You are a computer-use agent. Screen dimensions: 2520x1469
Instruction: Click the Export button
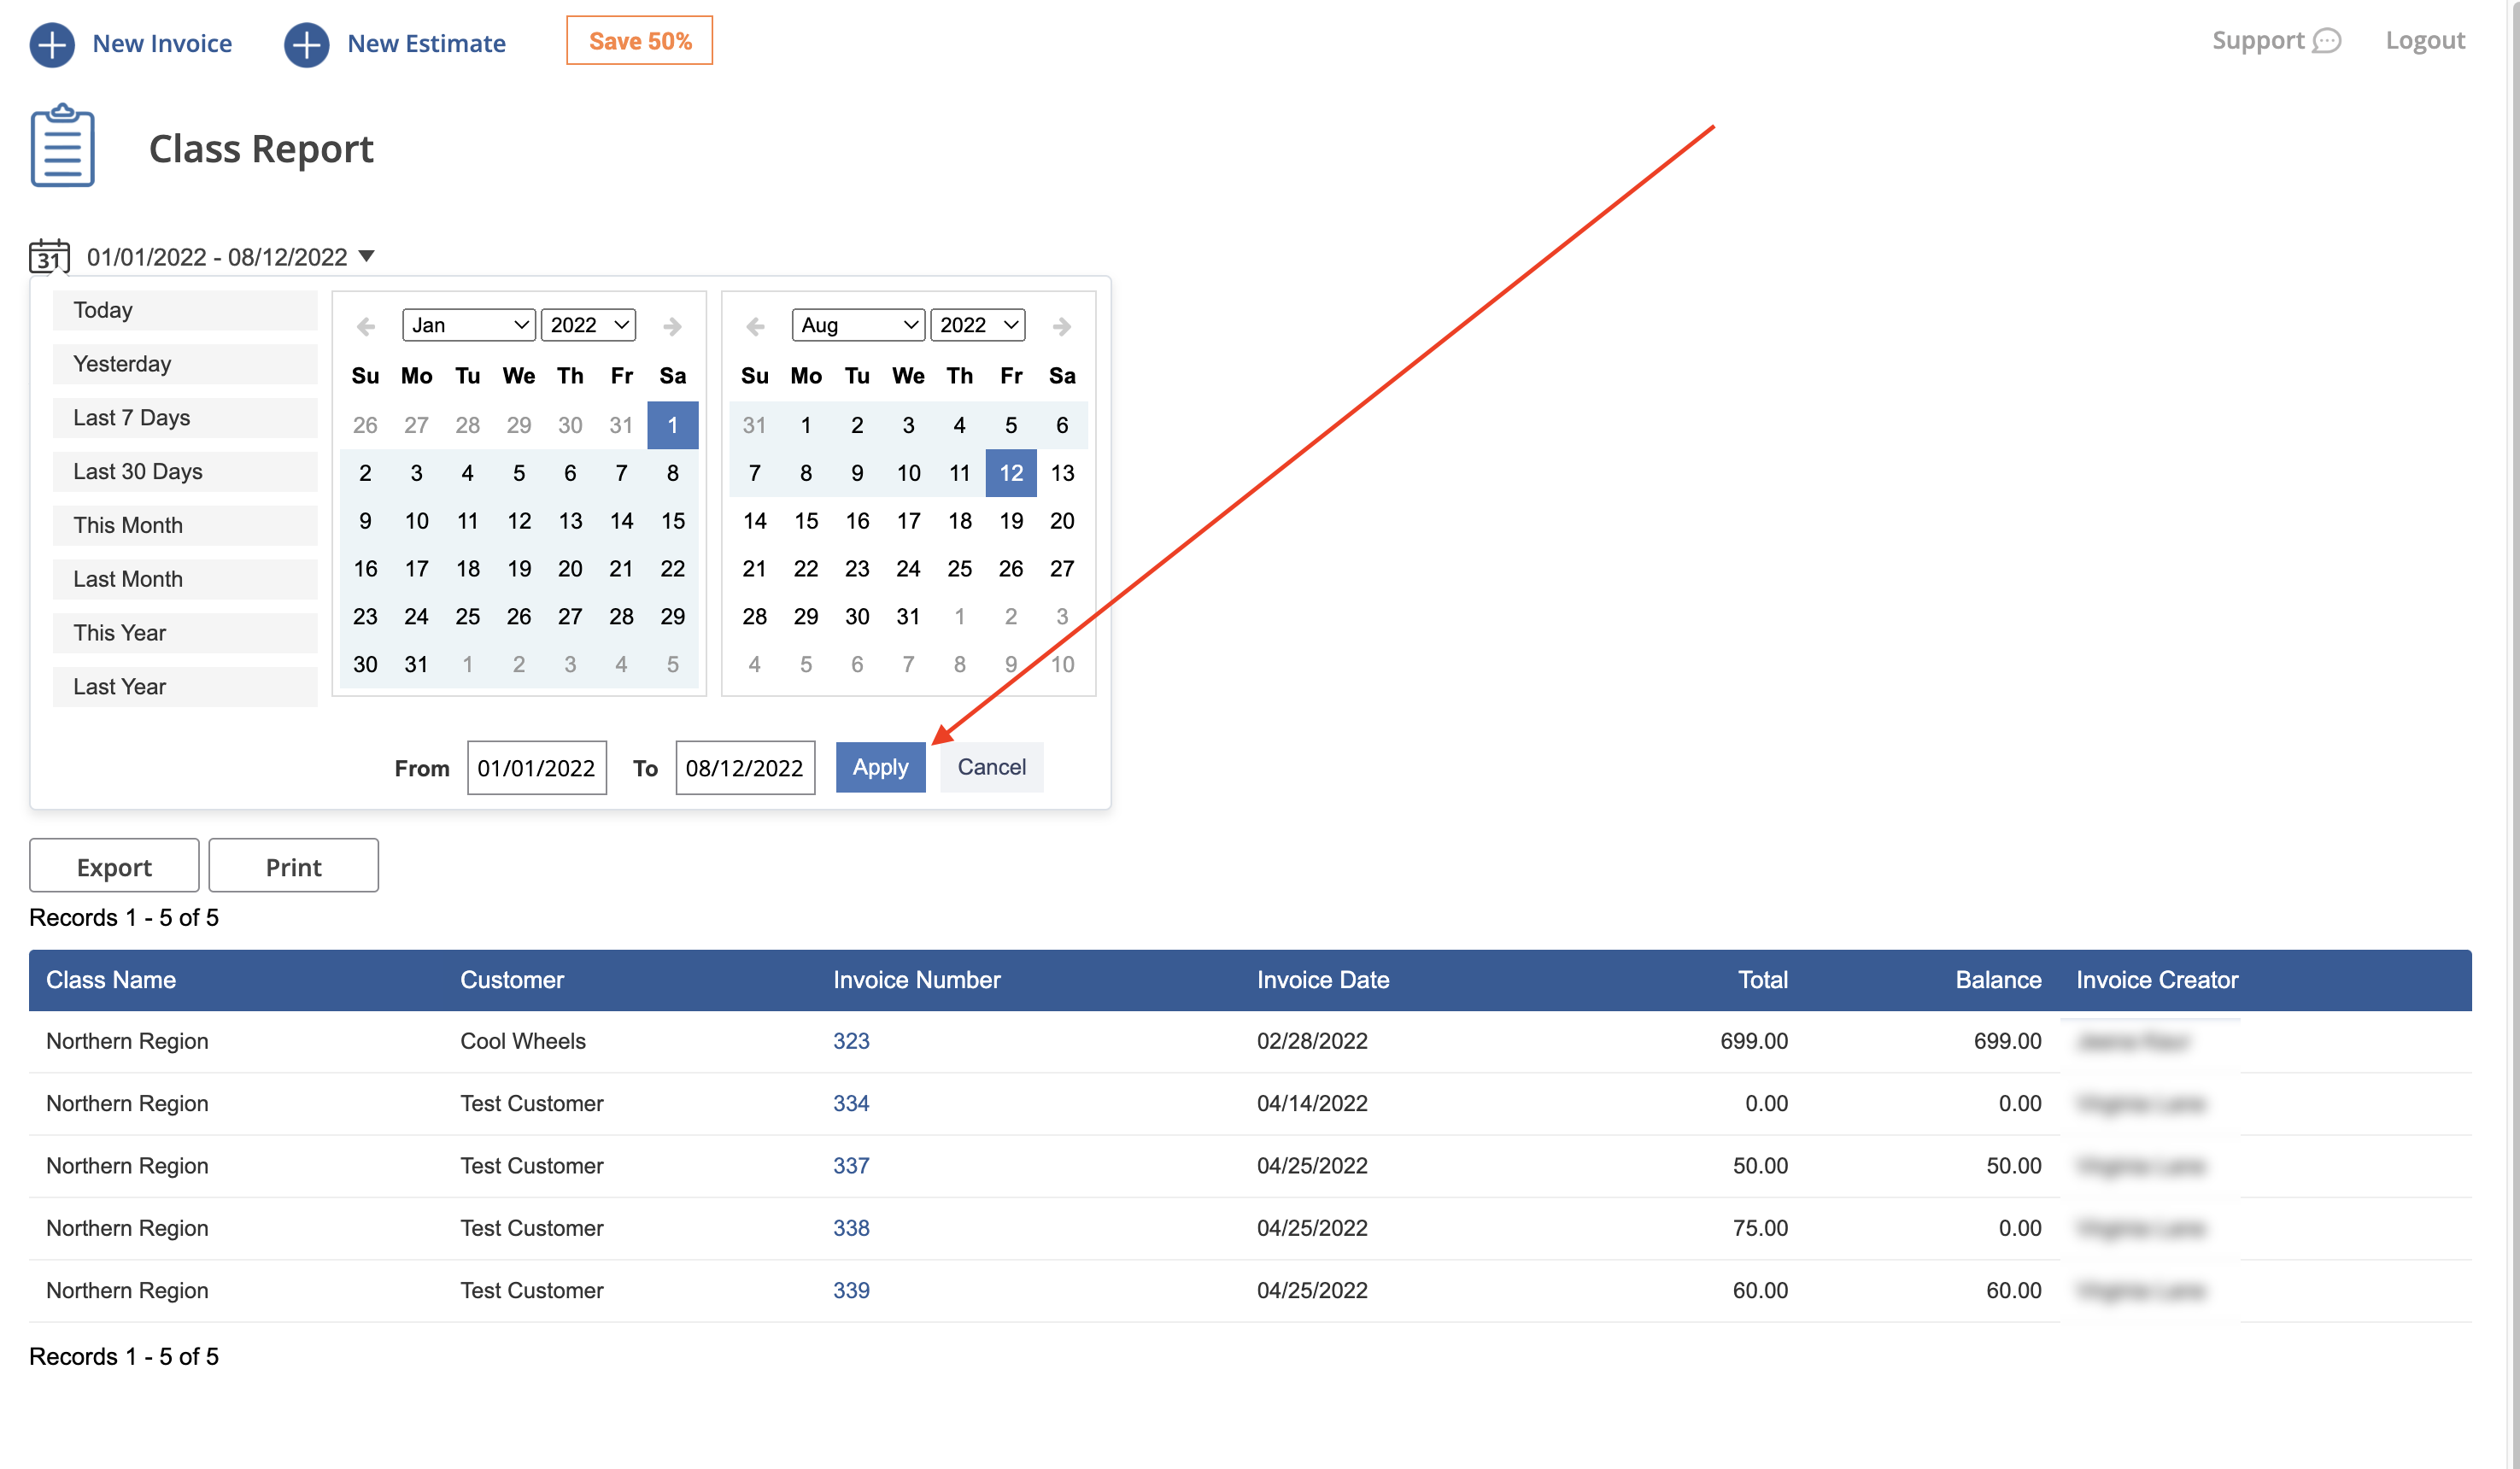(x=113, y=865)
